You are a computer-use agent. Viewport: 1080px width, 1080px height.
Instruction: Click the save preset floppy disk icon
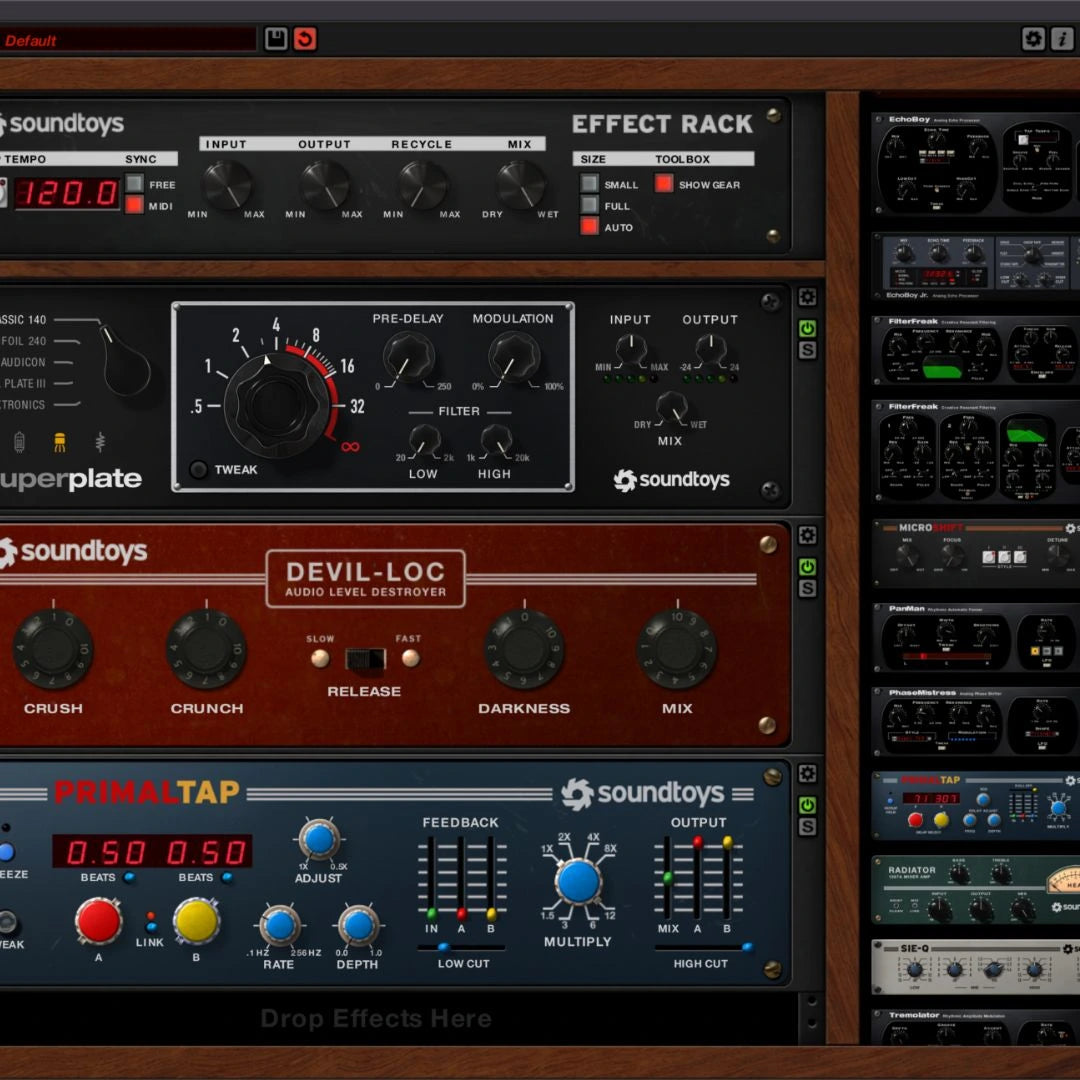[276, 39]
